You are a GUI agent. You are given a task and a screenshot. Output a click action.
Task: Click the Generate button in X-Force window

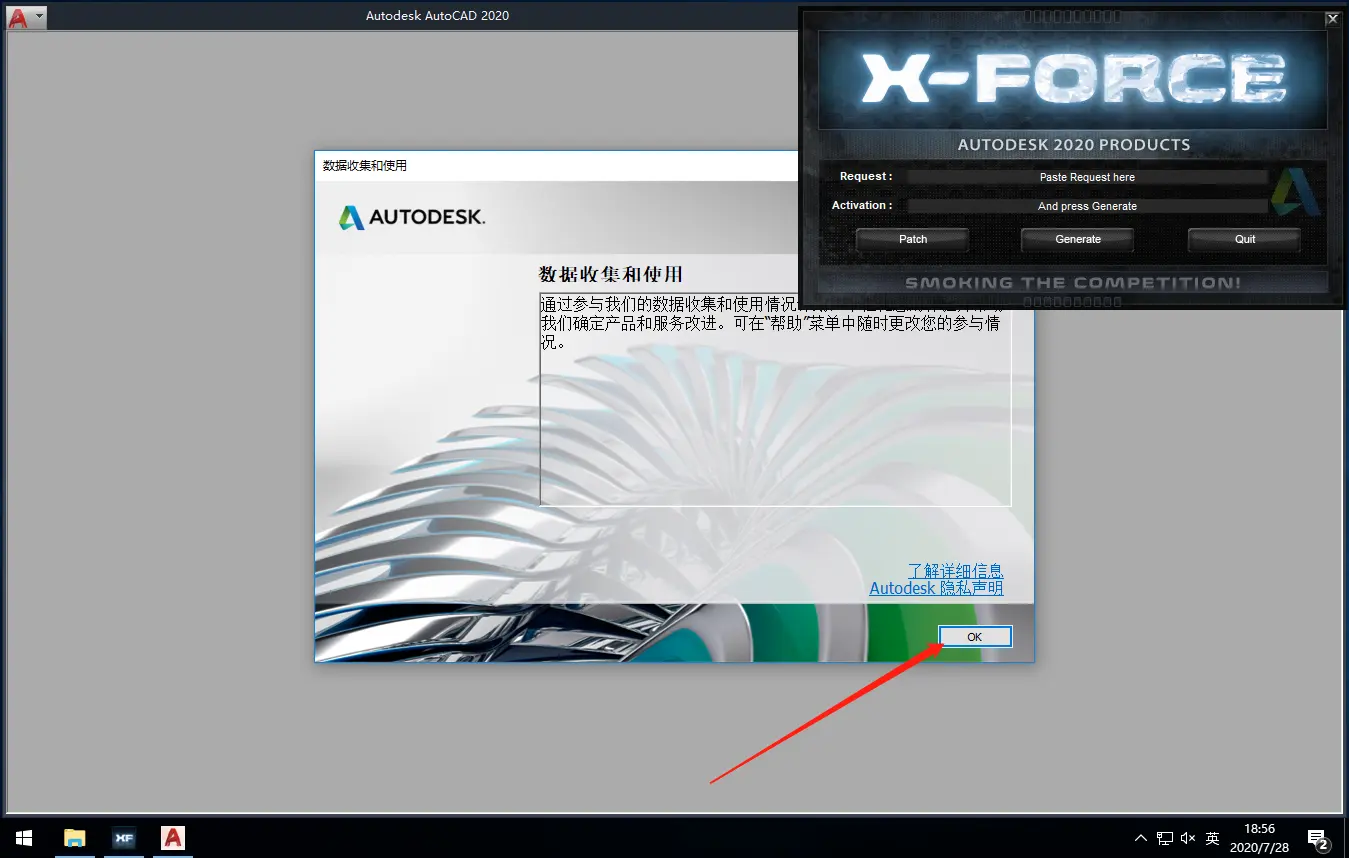[x=1078, y=240]
